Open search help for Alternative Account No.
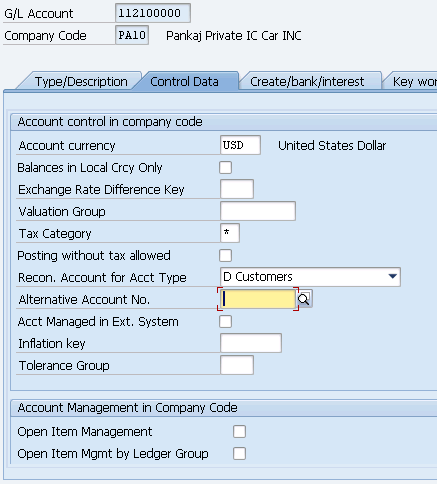 pyautogui.click(x=304, y=299)
